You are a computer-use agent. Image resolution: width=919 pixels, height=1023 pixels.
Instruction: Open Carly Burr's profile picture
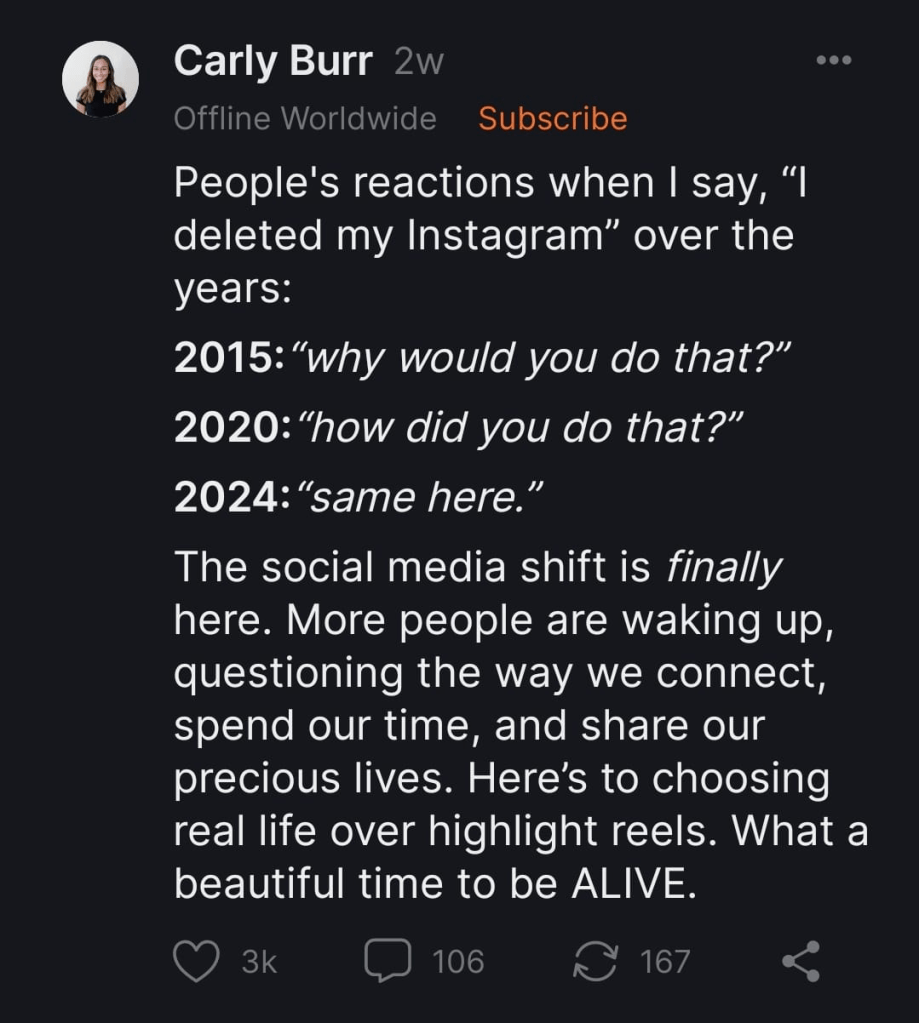[100, 79]
